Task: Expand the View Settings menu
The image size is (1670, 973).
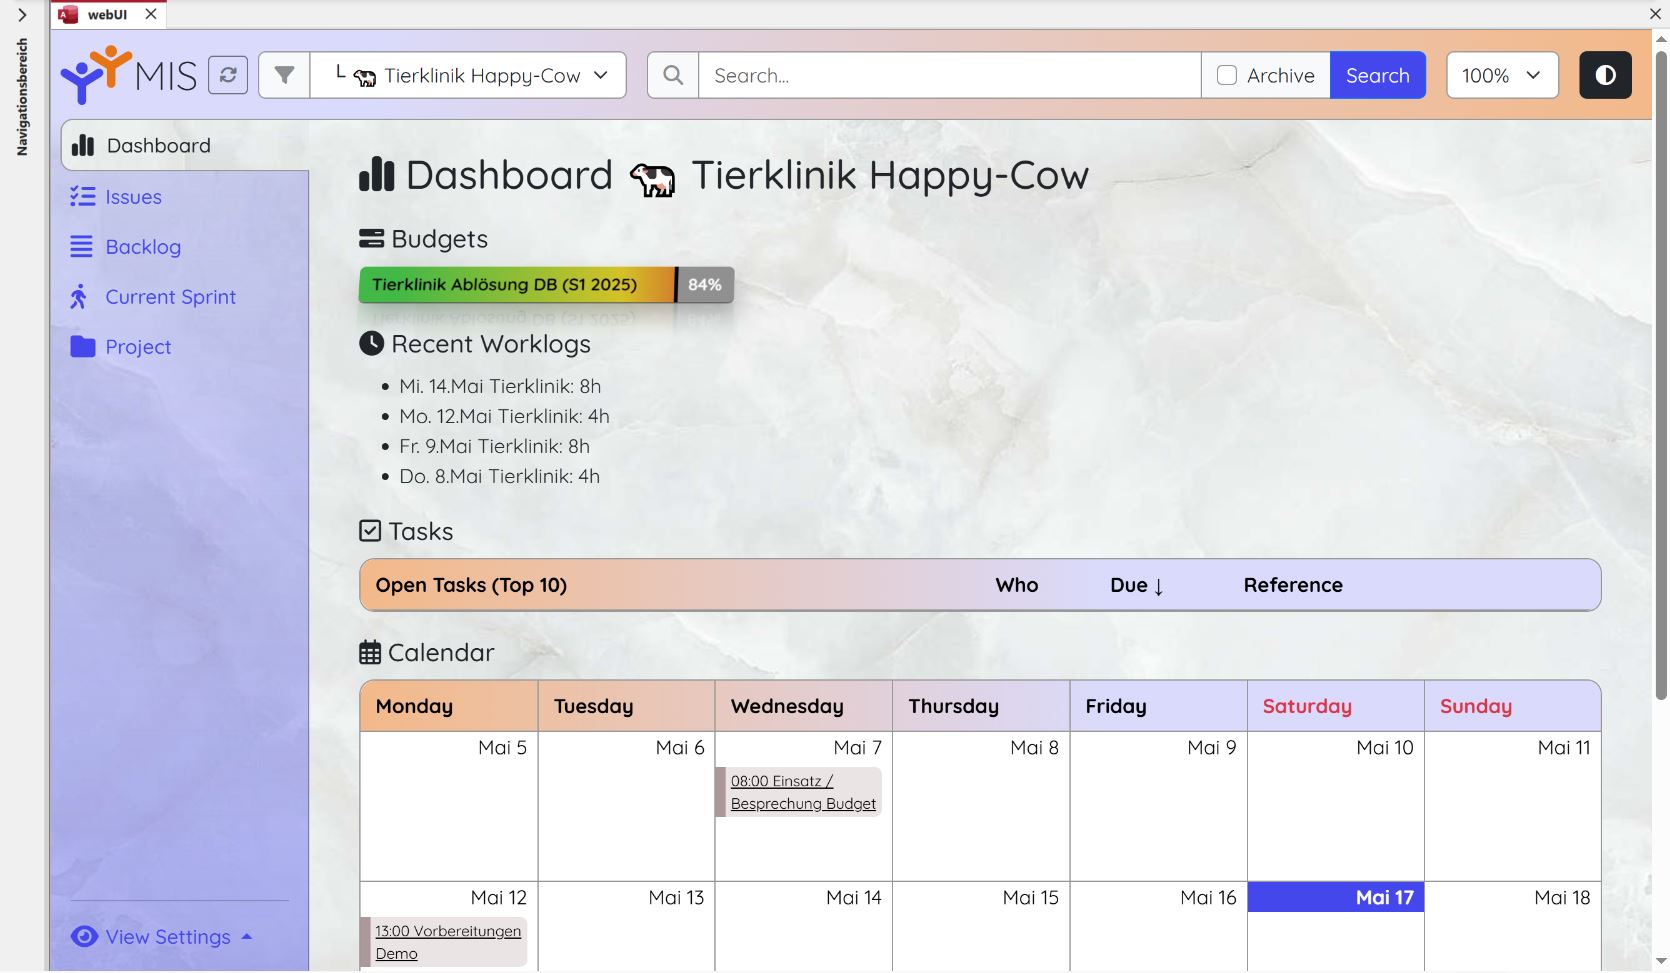Action: 168,937
